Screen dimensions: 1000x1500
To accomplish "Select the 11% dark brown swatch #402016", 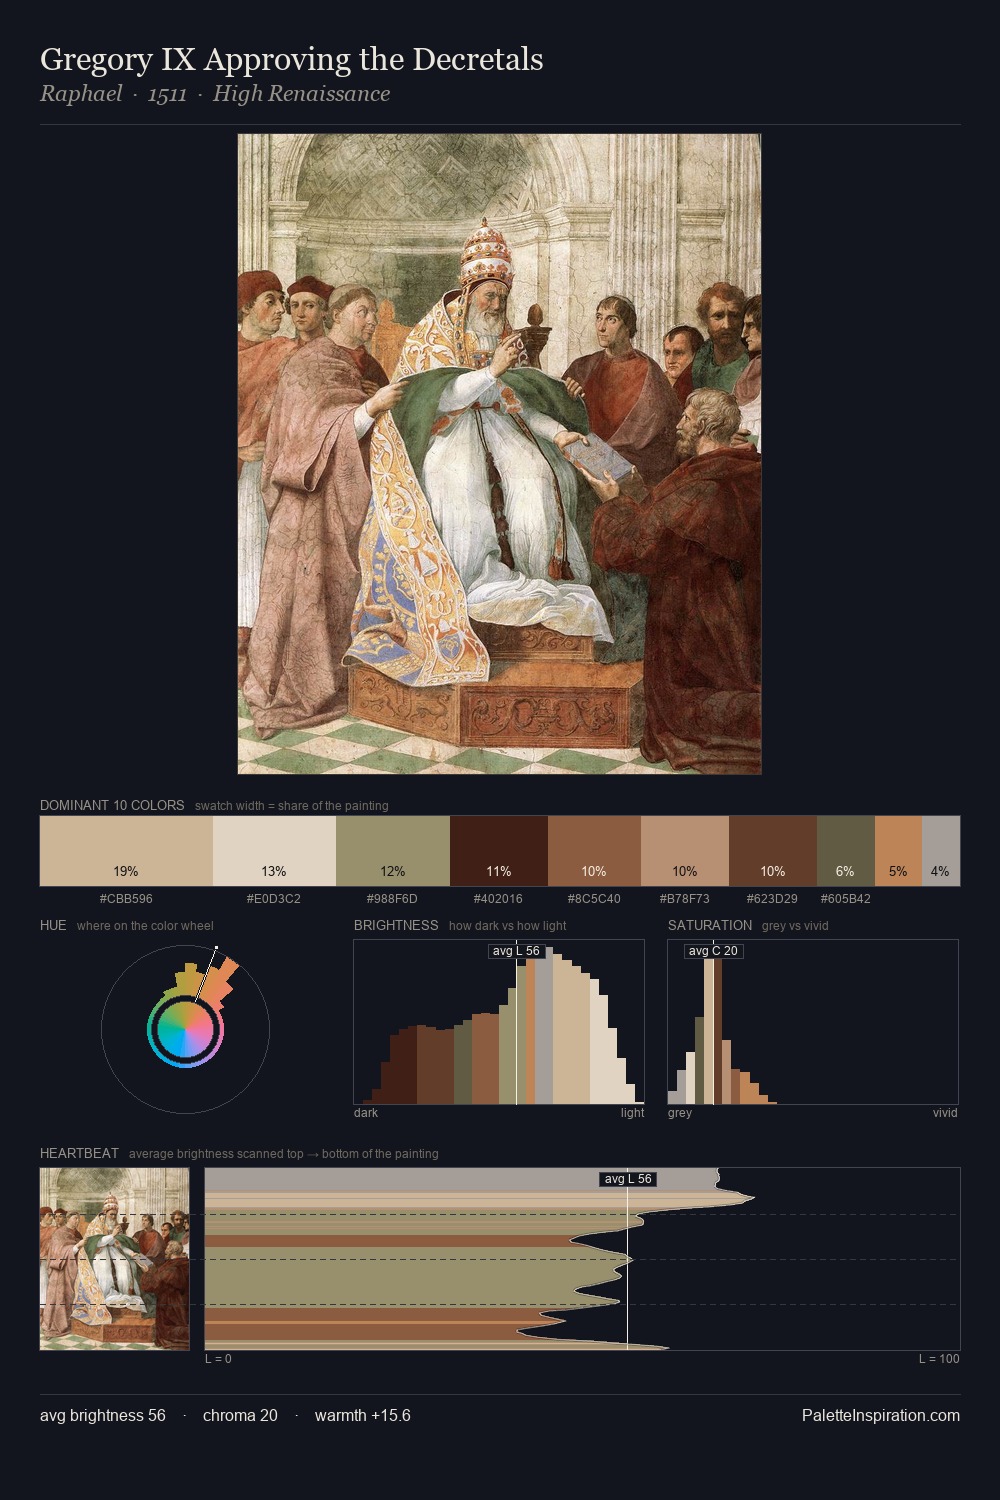I will click(499, 851).
